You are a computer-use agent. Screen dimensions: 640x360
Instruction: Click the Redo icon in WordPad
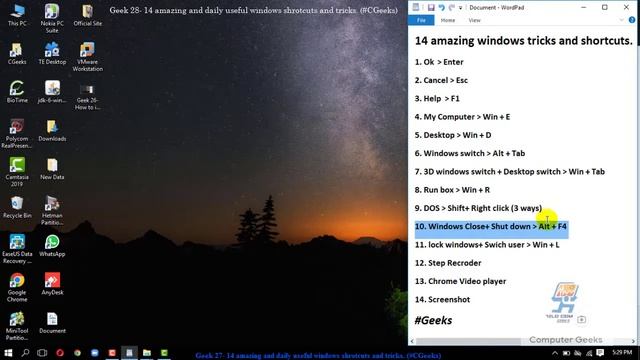click(451, 7)
